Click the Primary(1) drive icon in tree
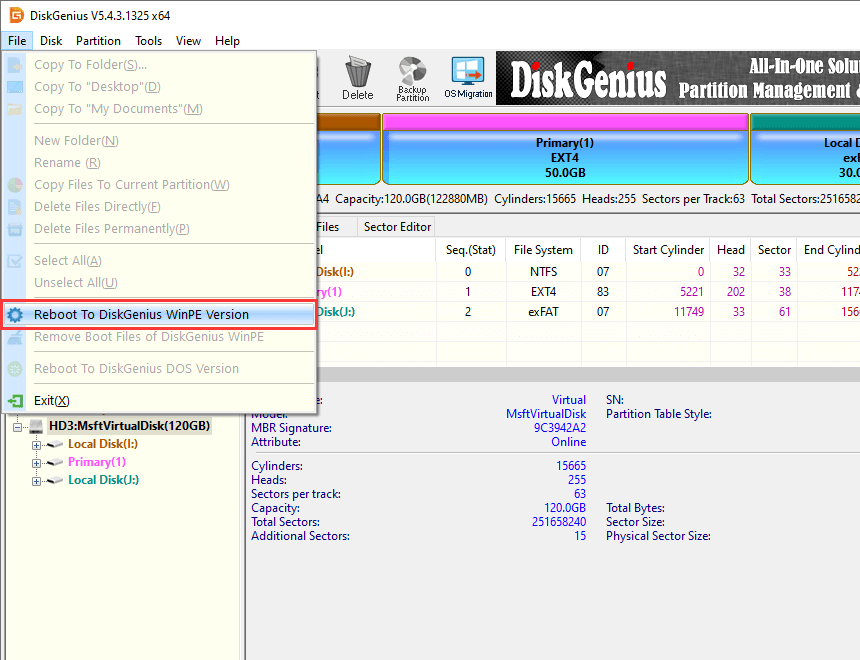The image size is (860, 660). pyautogui.click(x=54, y=462)
